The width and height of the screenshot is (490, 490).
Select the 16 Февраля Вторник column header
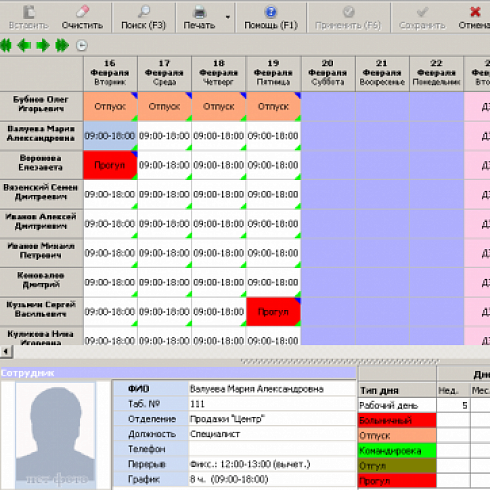click(x=110, y=73)
